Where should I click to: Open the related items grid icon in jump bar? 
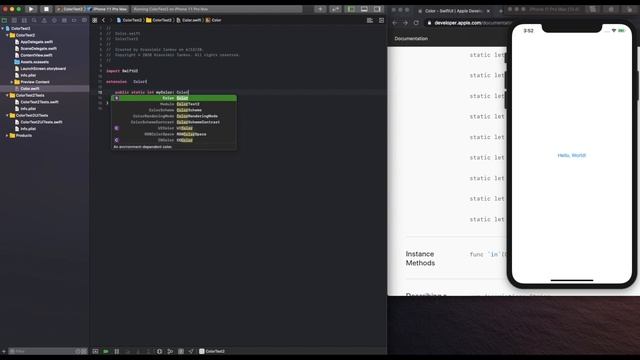[95, 20]
